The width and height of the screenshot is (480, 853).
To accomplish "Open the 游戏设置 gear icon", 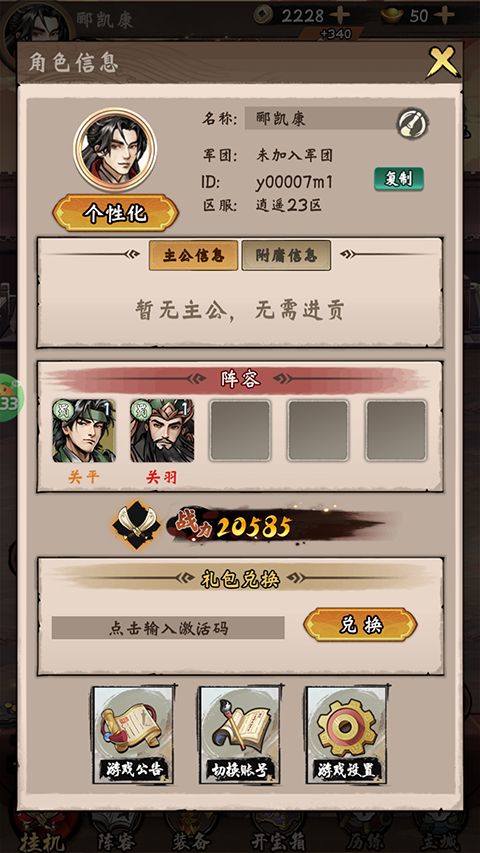I will (347, 734).
